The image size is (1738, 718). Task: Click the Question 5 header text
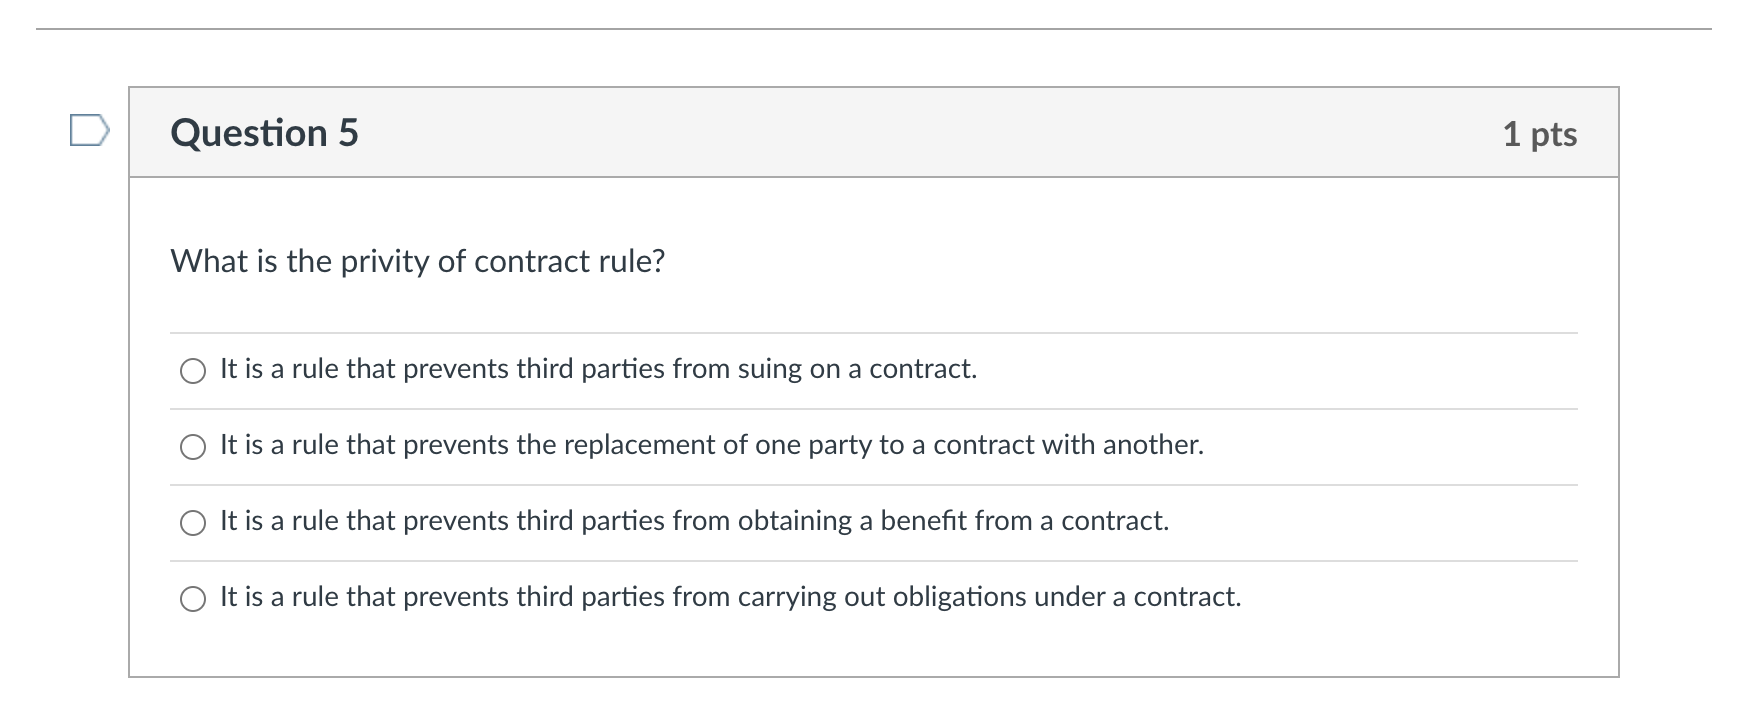click(264, 131)
